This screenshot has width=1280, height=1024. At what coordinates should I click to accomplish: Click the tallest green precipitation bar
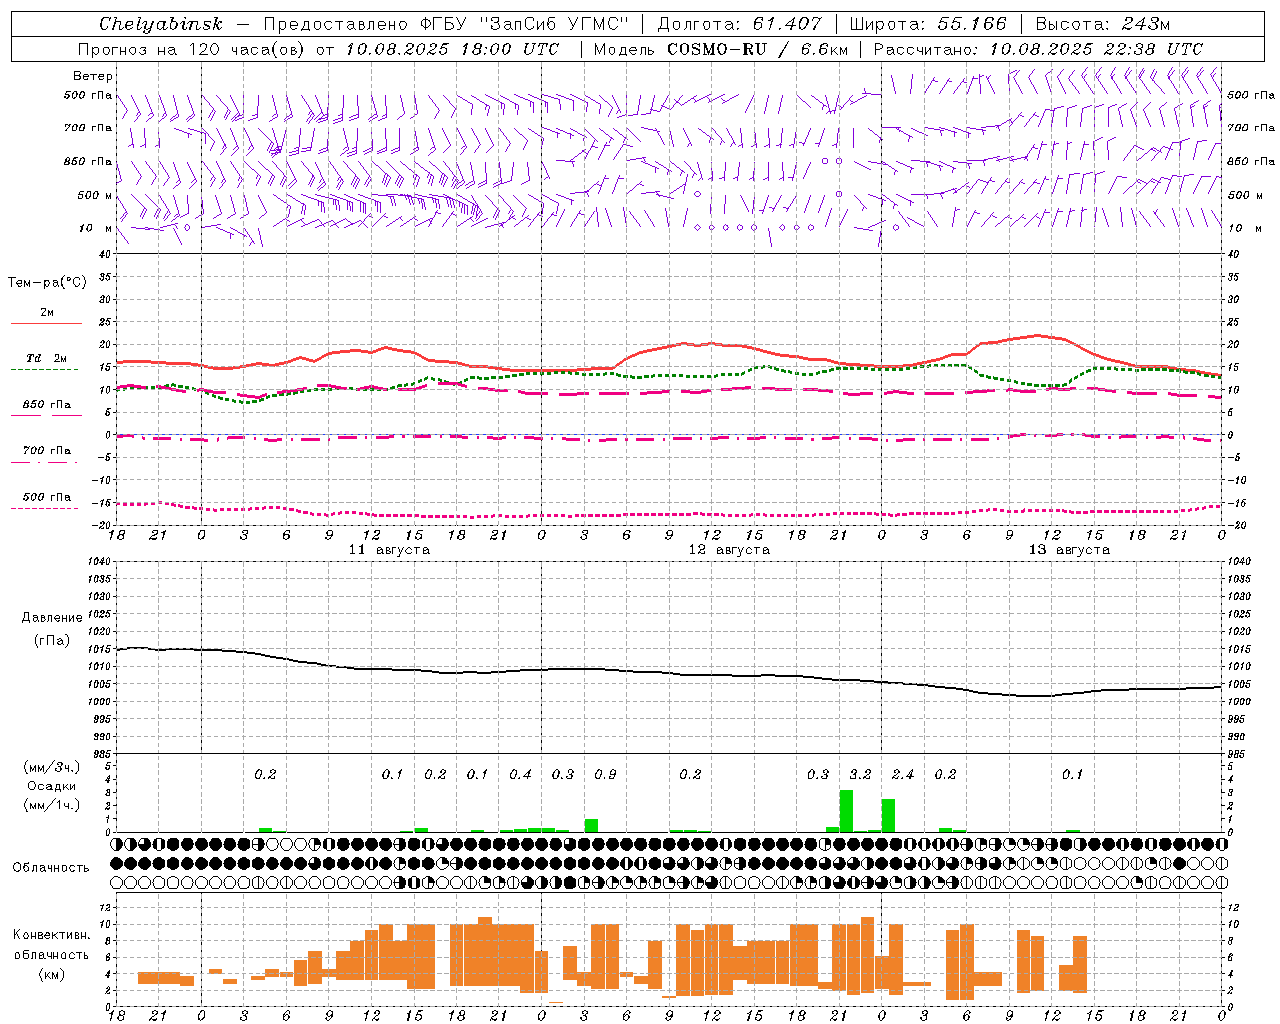tap(846, 811)
